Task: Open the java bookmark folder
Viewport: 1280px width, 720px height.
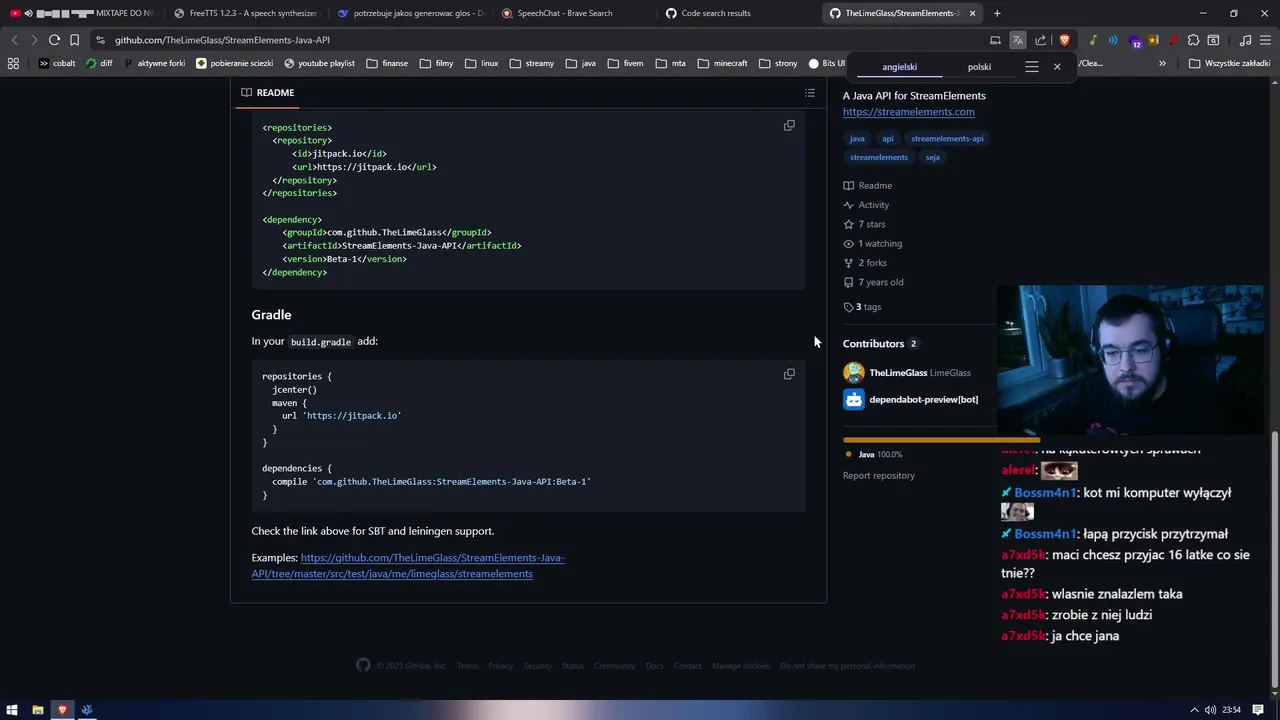Action: [x=580, y=63]
